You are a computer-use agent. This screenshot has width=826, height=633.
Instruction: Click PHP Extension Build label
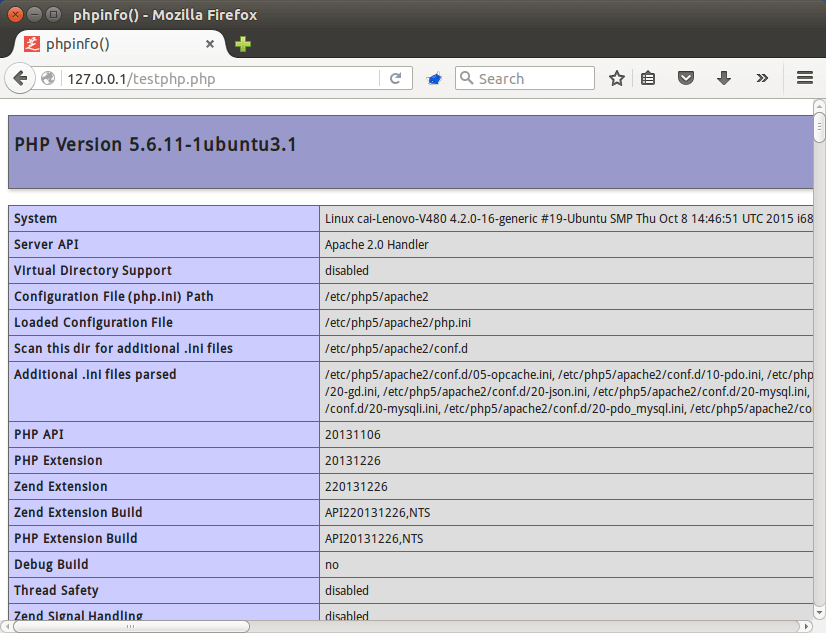(76, 538)
